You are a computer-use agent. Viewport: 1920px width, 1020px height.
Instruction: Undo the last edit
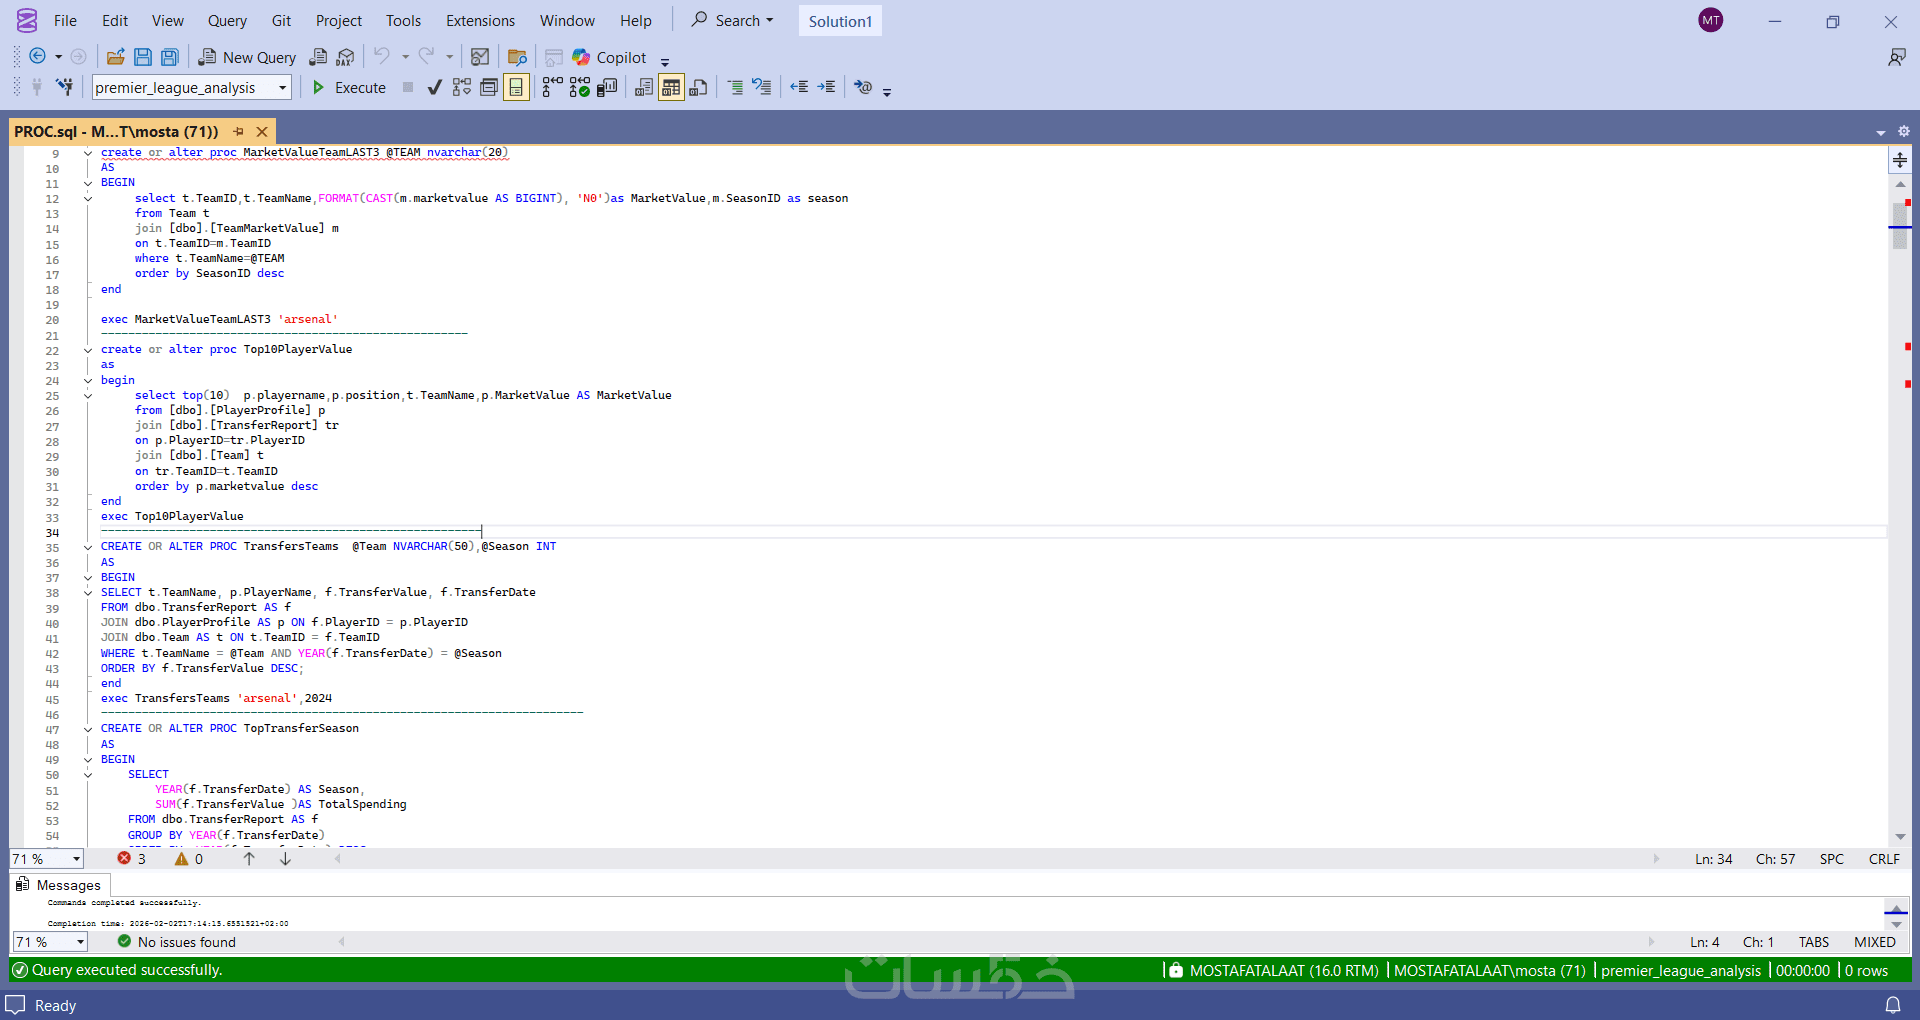(381, 57)
